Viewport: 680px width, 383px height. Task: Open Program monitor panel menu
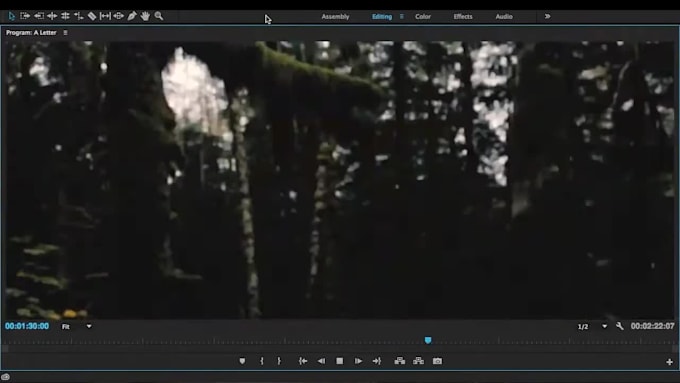[x=65, y=33]
